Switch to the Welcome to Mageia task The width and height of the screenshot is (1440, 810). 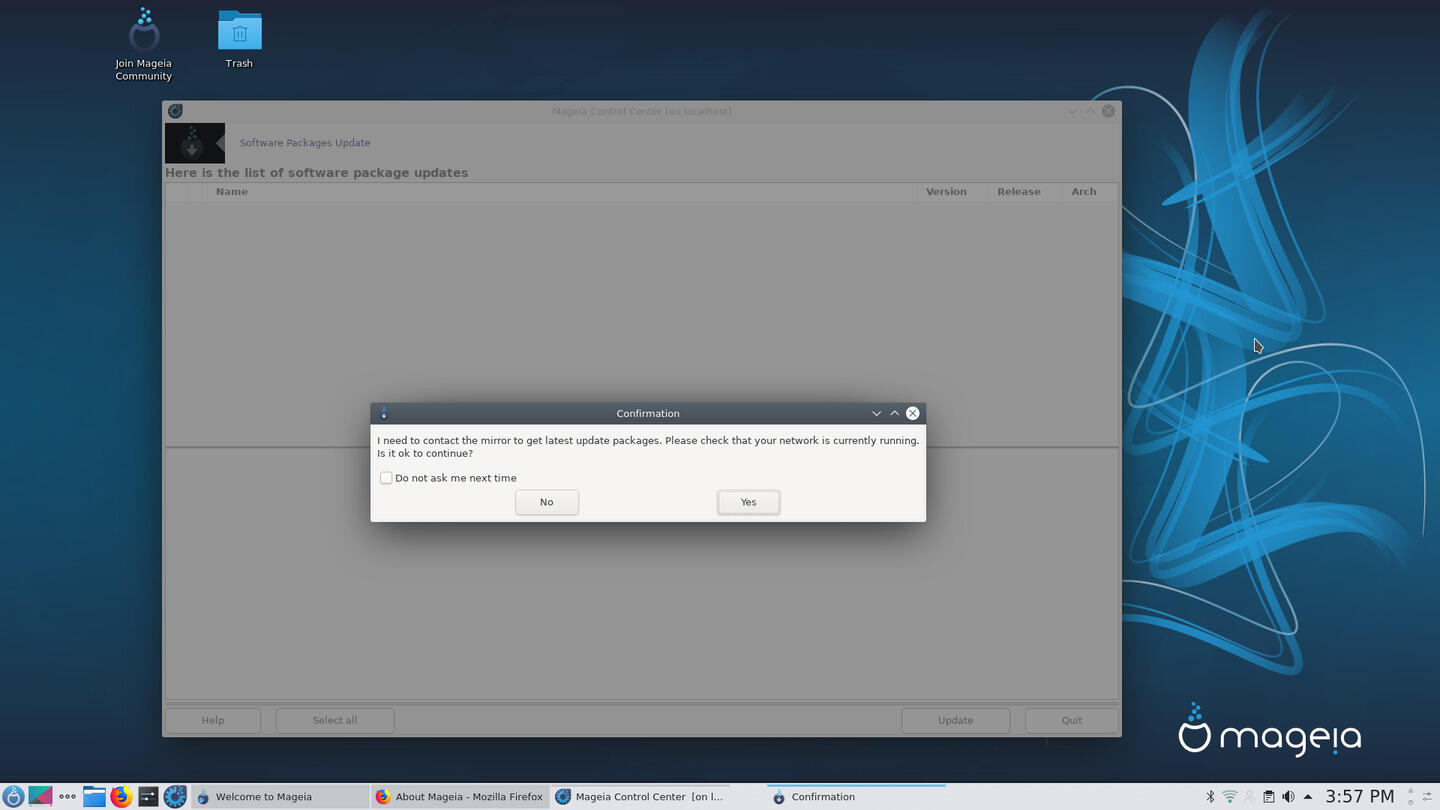point(280,797)
